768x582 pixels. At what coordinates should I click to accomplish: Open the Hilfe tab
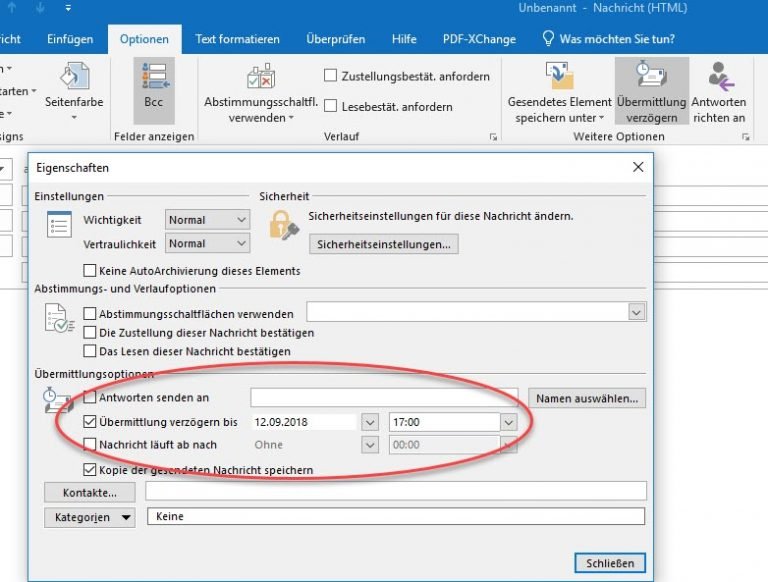point(404,39)
